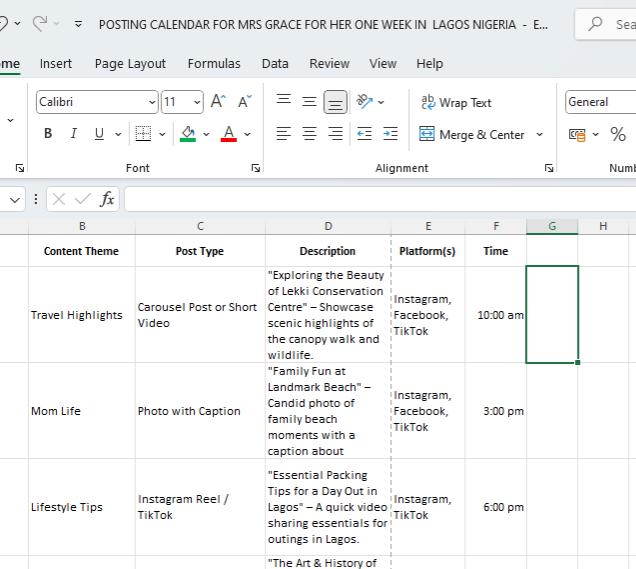The height and width of the screenshot is (569, 636).
Task: Align text right icon
Action: (x=335, y=133)
